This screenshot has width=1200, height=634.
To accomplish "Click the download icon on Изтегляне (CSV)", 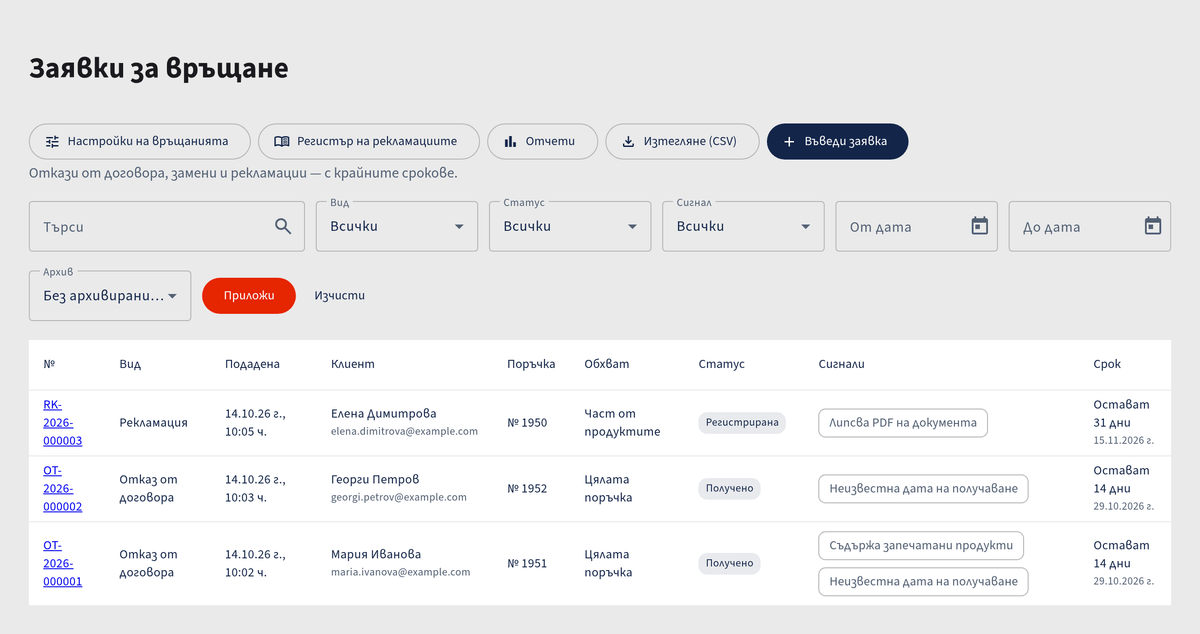I will [x=628, y=142].
